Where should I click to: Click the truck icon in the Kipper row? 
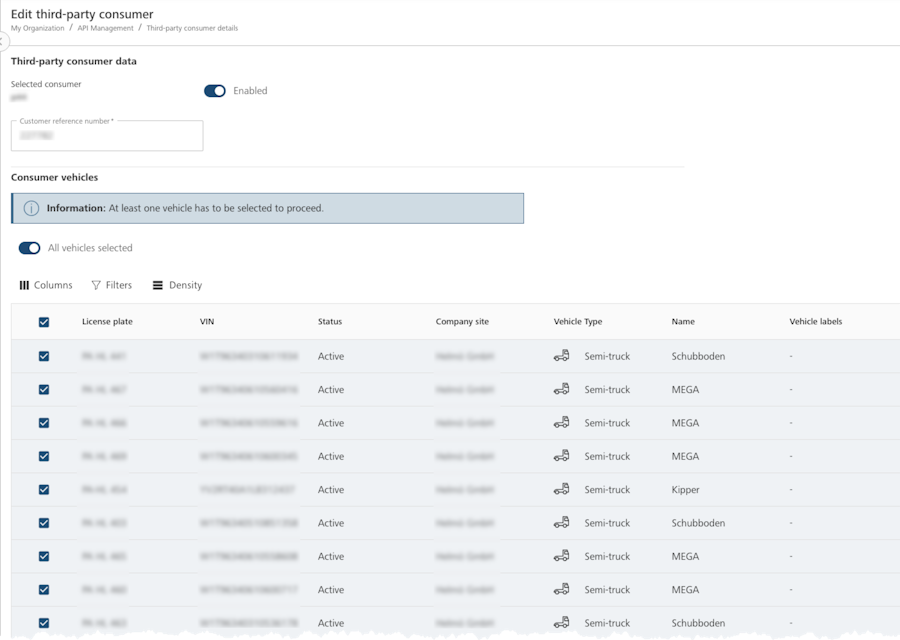tap(561, 489)
